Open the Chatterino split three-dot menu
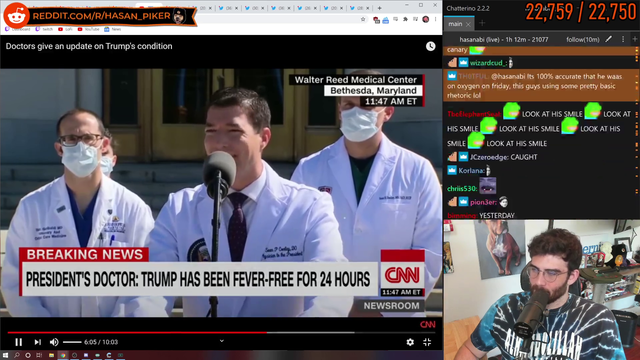Image resolution: width=640 pixels, height=360 pixels. (623, 39)
